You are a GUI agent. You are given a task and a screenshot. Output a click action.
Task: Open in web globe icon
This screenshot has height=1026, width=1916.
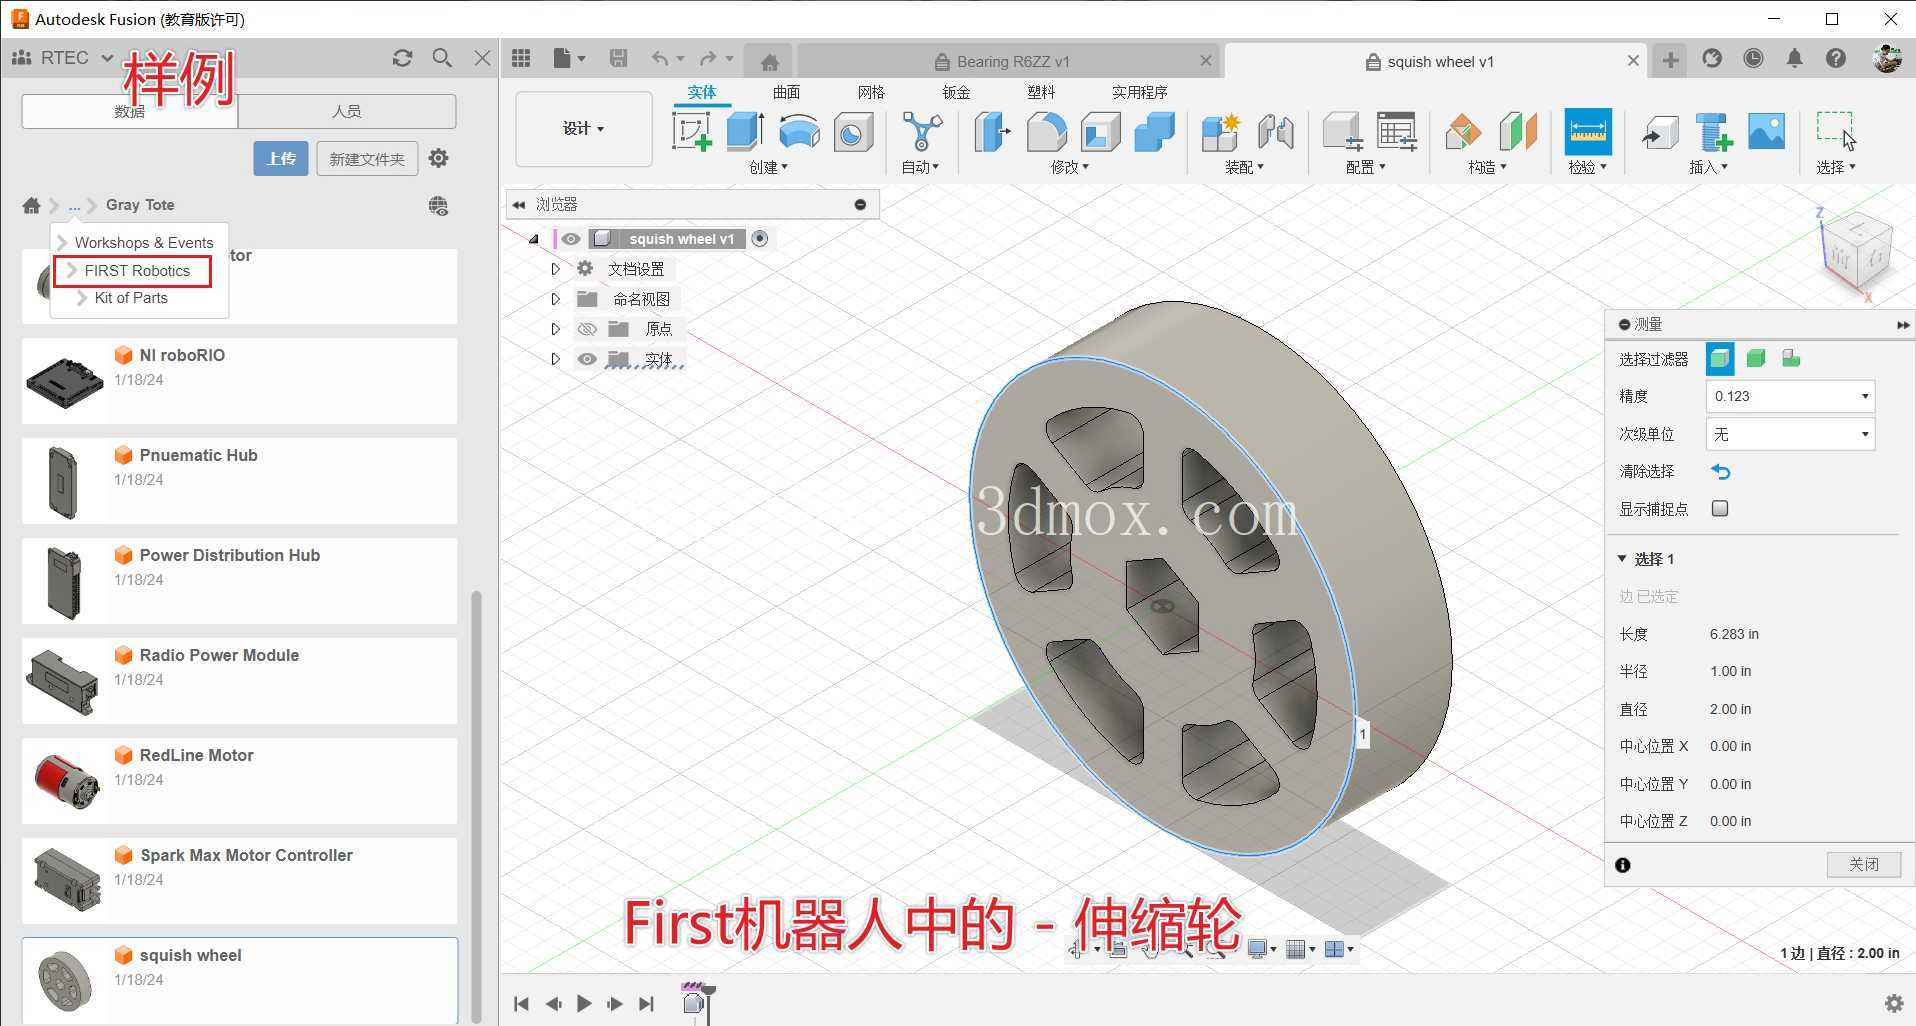tap(438, 206)
